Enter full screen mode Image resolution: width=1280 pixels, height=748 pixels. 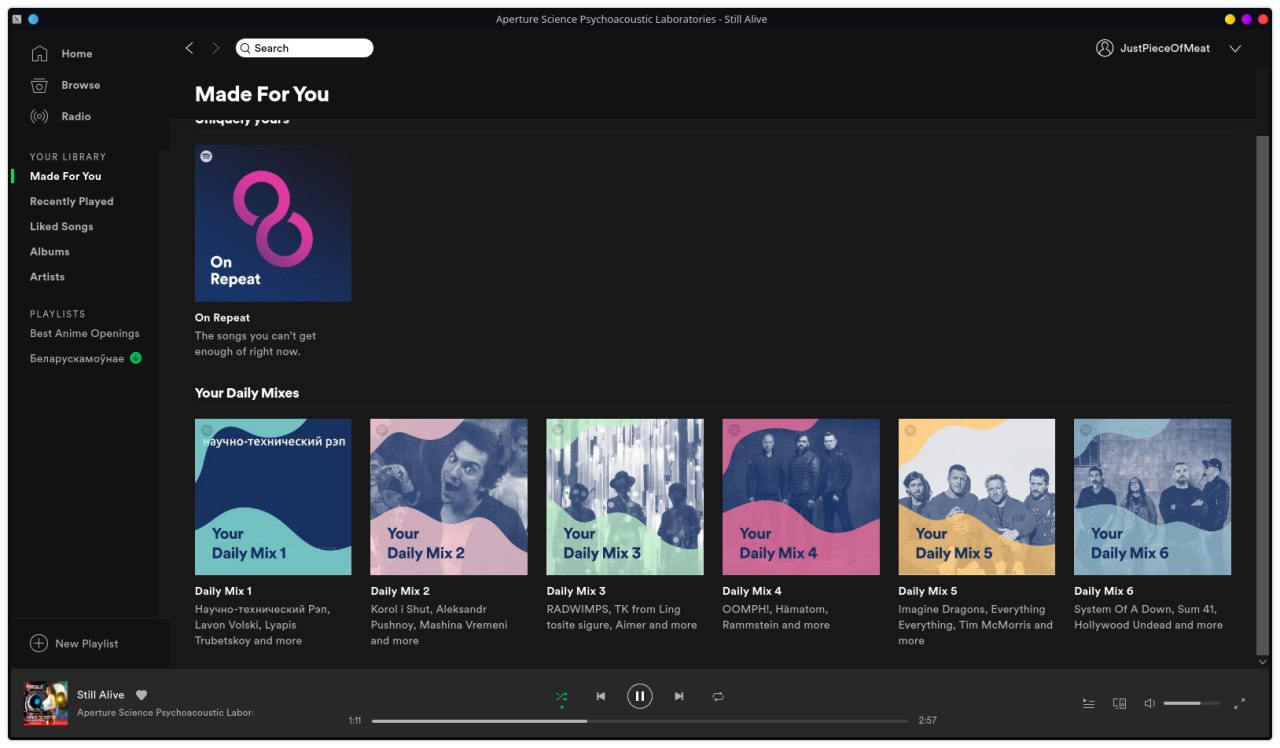[x=1240, y=703]
